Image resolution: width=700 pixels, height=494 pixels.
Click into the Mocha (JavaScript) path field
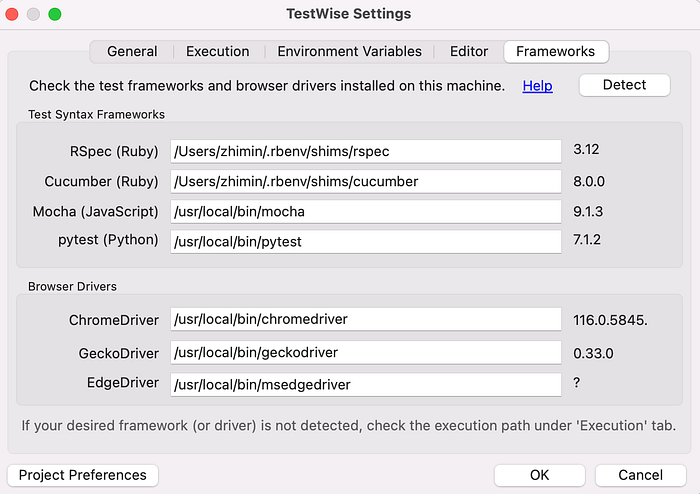point(366,211)
